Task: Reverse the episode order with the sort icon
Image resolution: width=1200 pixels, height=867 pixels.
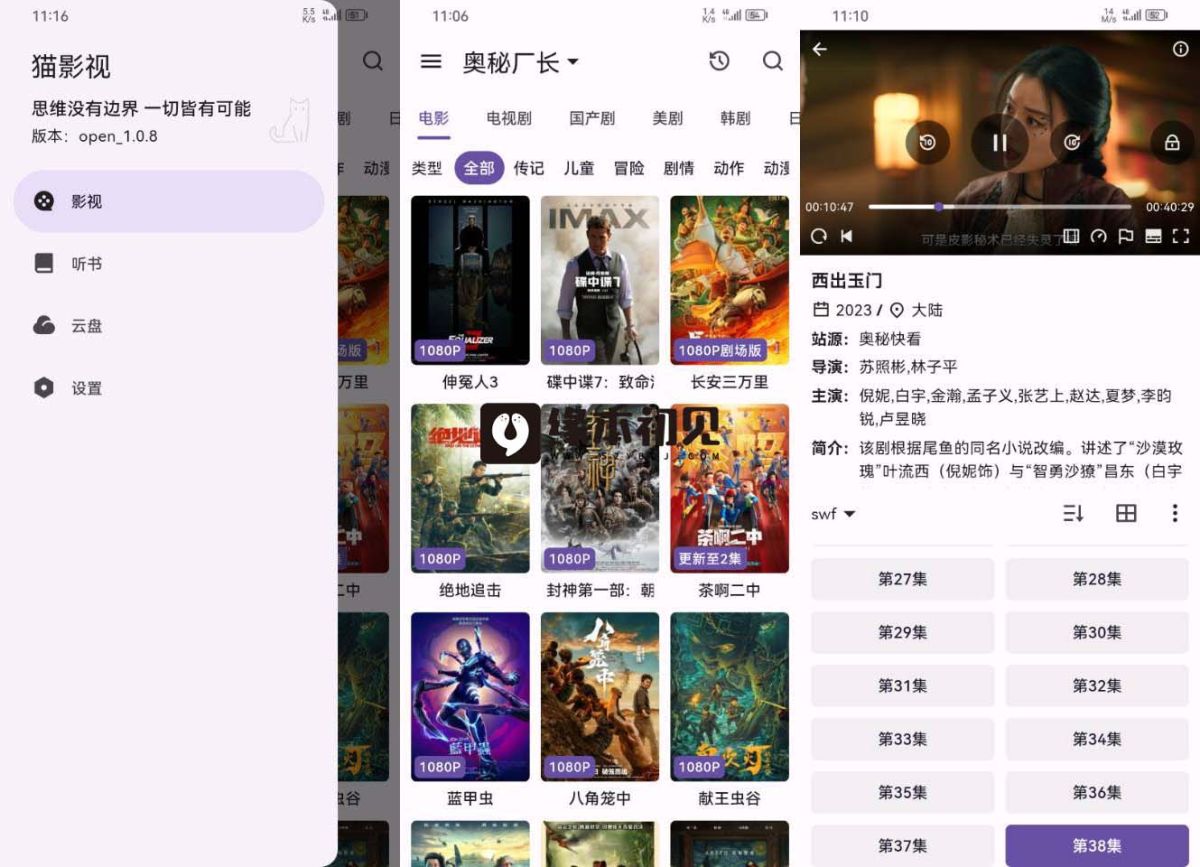Action: (1073, 513)
